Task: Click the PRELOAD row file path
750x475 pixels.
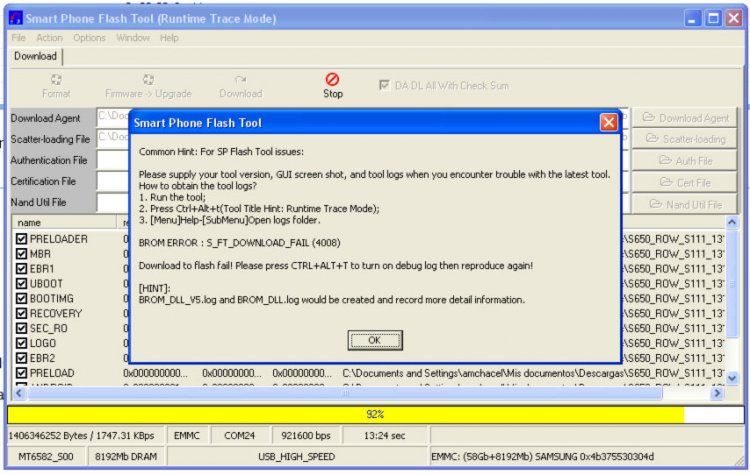Action: click(533, 373)
